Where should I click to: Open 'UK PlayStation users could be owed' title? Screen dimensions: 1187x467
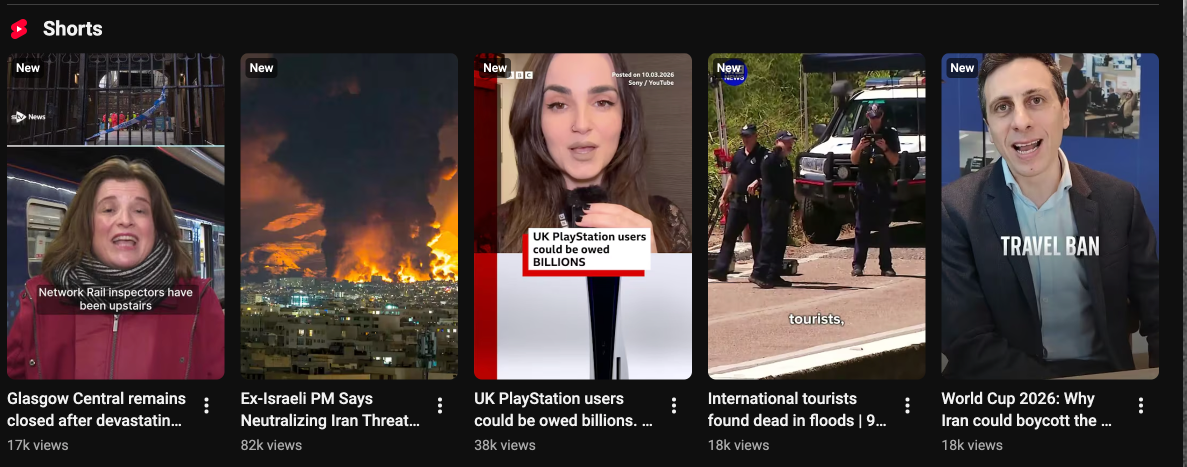pos(563,409)
